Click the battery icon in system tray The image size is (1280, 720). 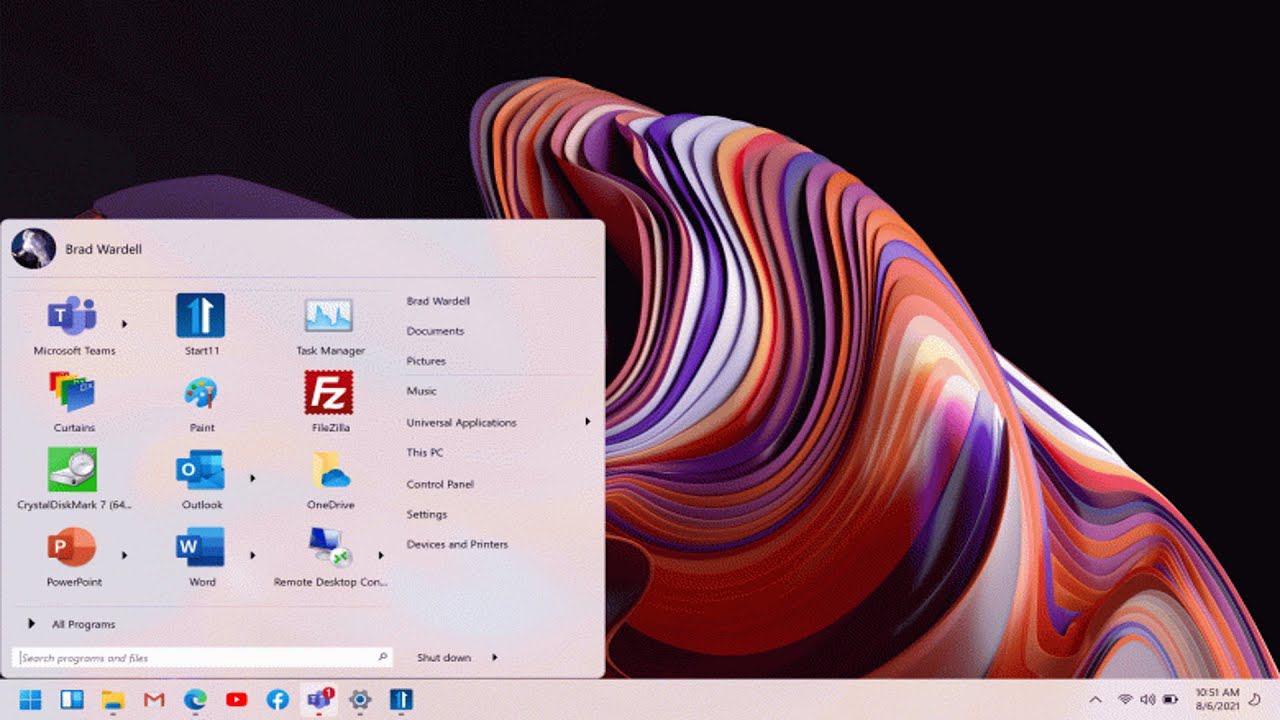(x=1170, y=699)
